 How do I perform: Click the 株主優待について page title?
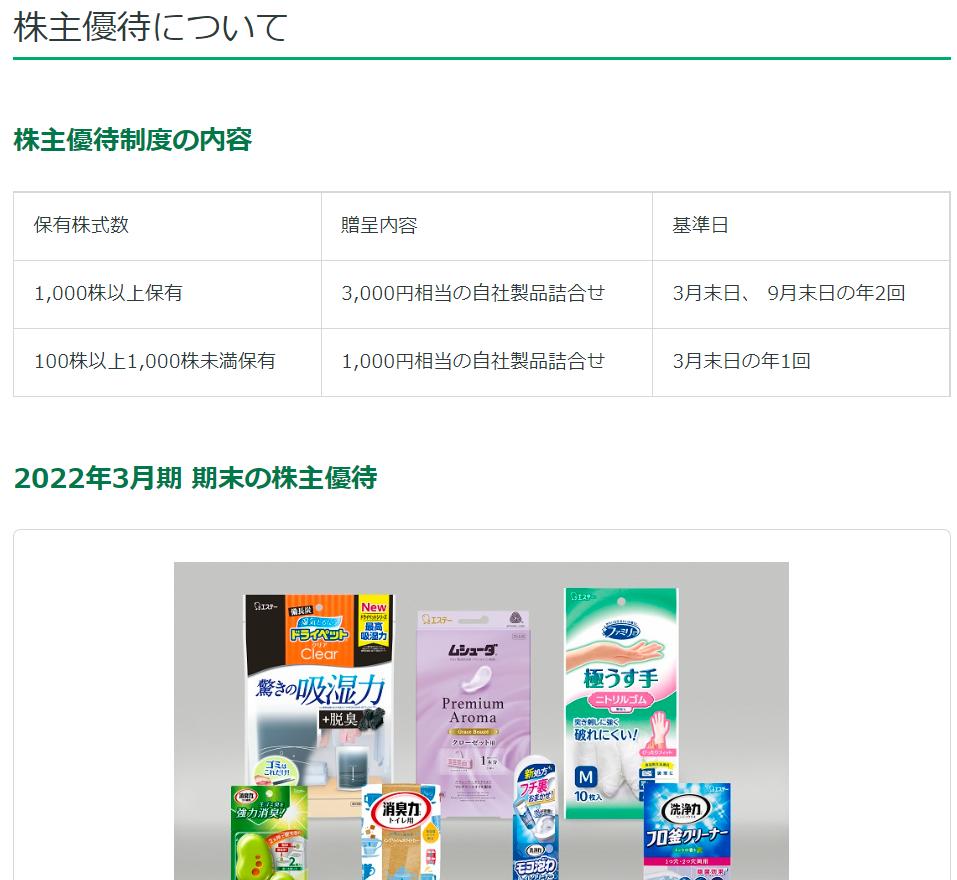coord(151,27)
